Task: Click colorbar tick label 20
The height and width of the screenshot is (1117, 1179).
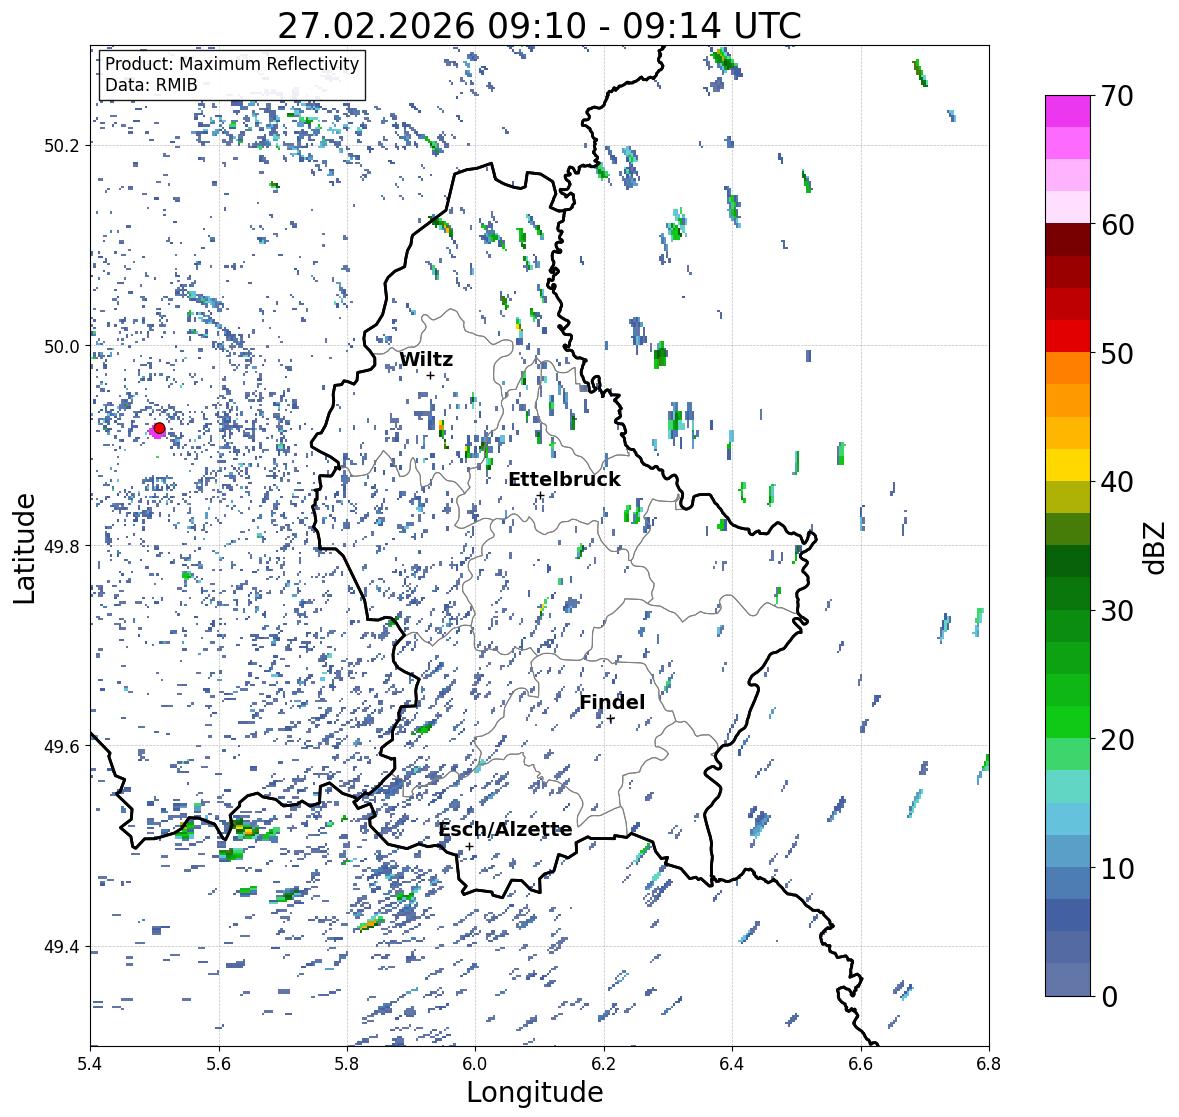Action: coord(1117,740)
